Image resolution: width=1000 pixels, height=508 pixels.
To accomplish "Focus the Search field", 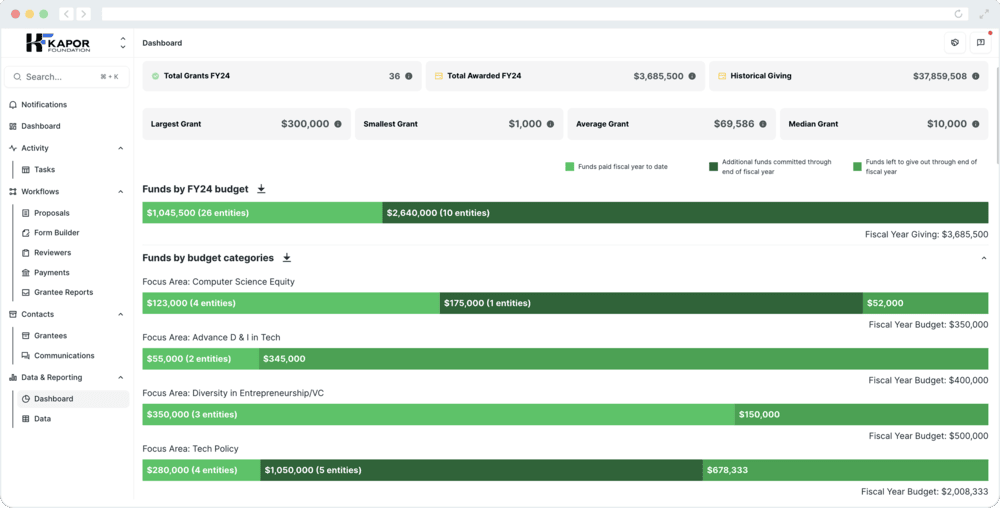I will point(67,76).
